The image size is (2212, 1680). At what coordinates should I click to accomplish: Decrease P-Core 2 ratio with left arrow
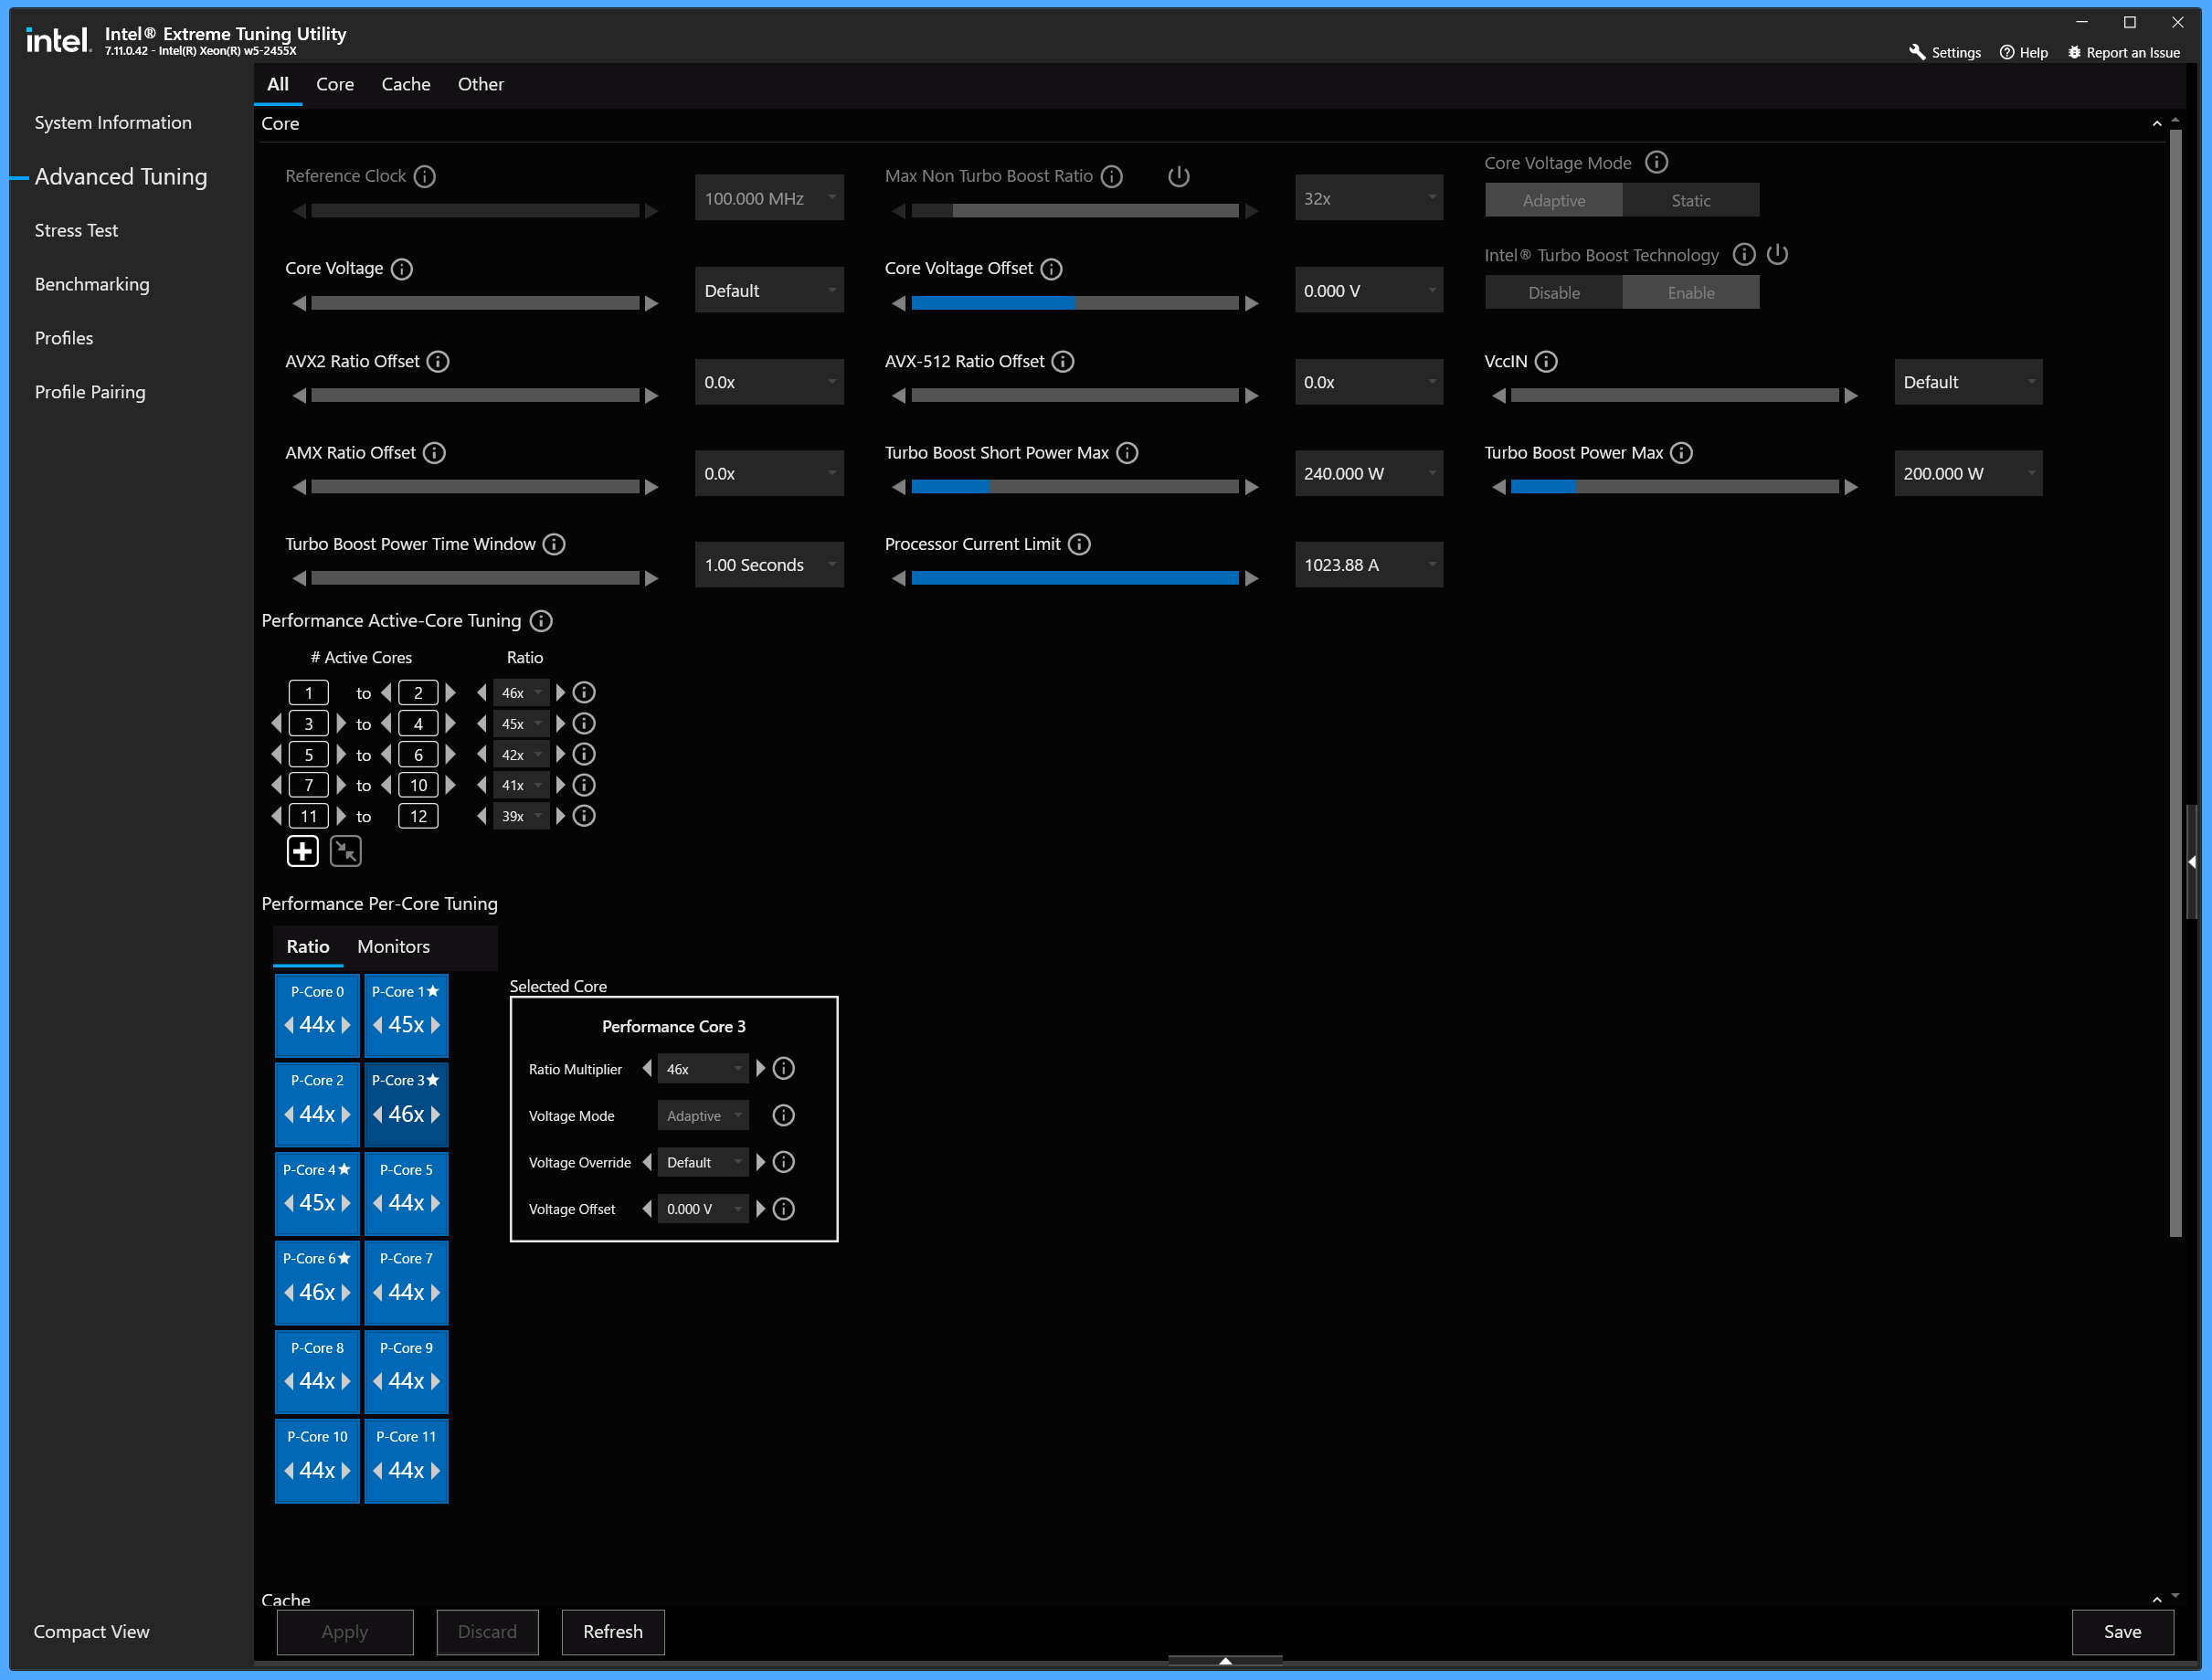click(289, 1114)
